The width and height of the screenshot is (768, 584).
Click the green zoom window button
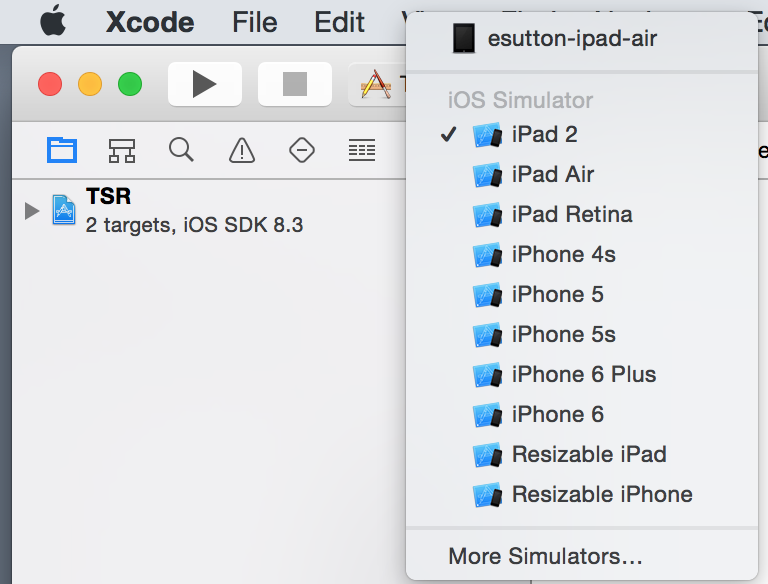pyautogui.click(x=130, y=84)
